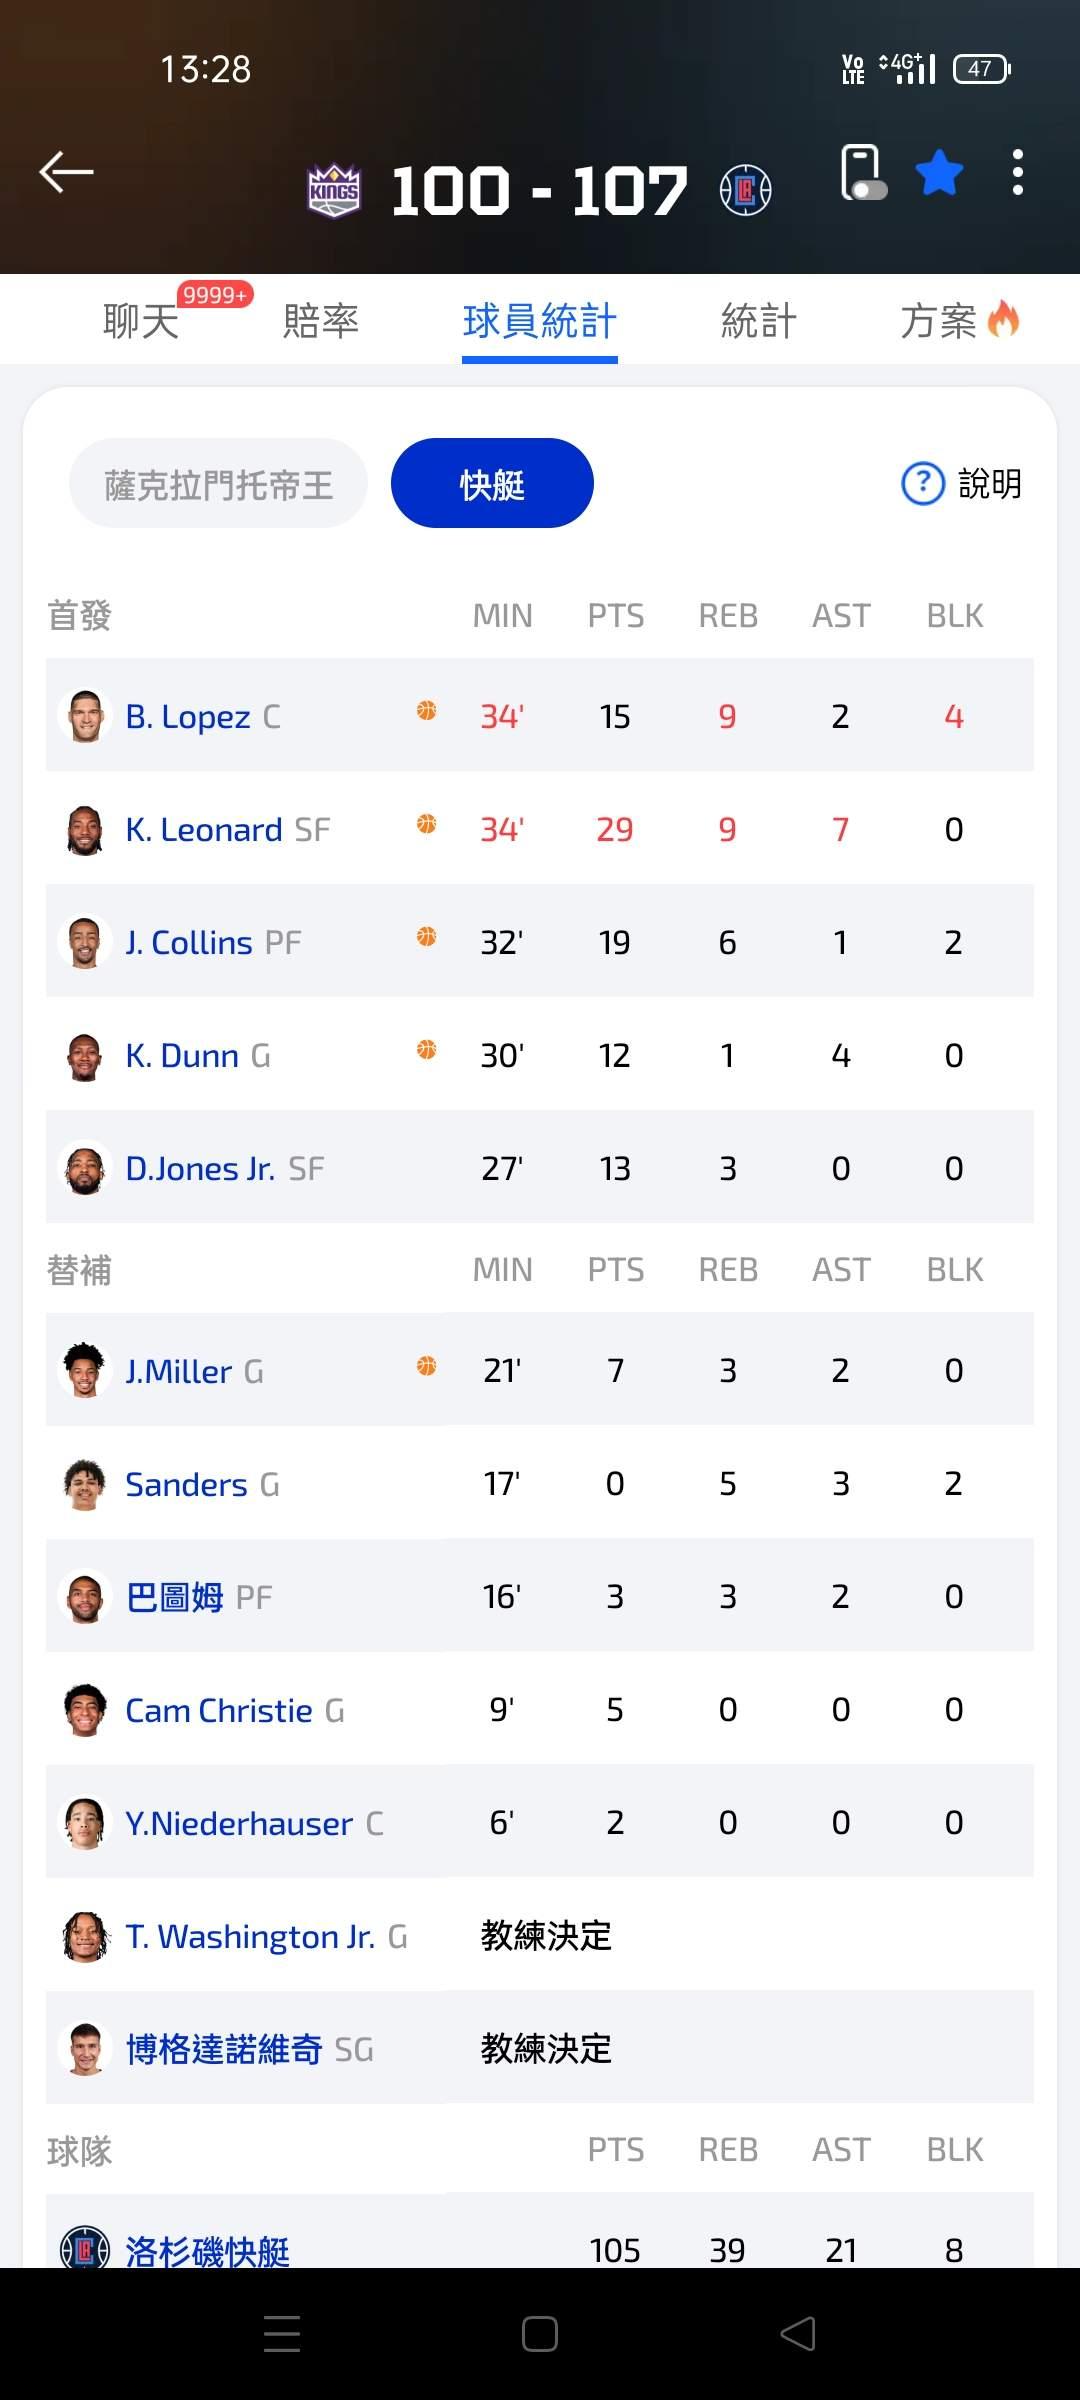Toggle the phone floating-window switch
The image size is (1080, 2400).
click(x=863, y=173)
